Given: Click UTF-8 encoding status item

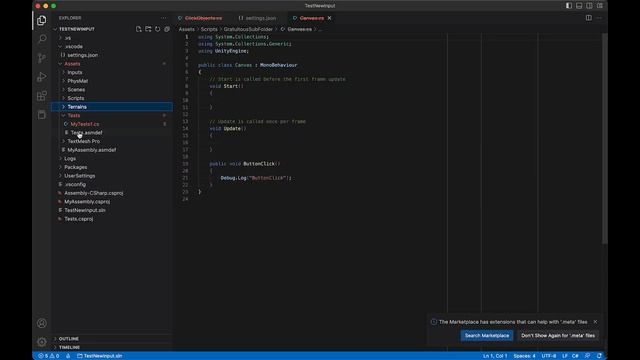Looking at the screenshot, I should coord(549,356).
